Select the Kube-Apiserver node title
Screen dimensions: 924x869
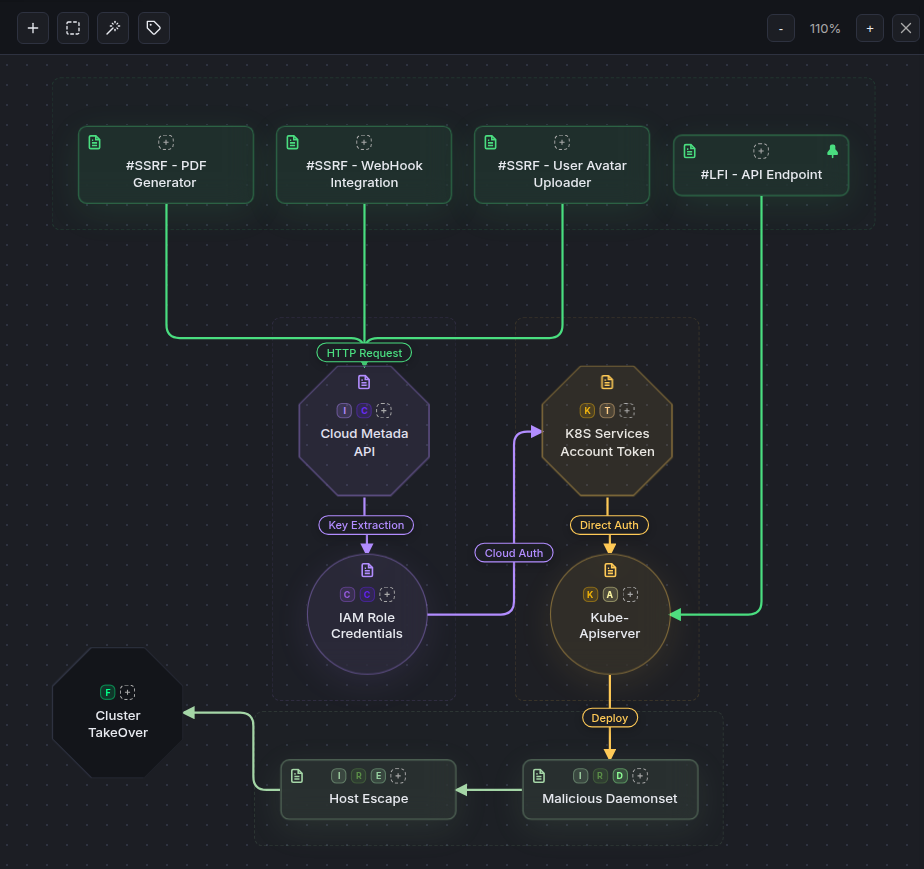pyautogui.click(x=609, y=626)
